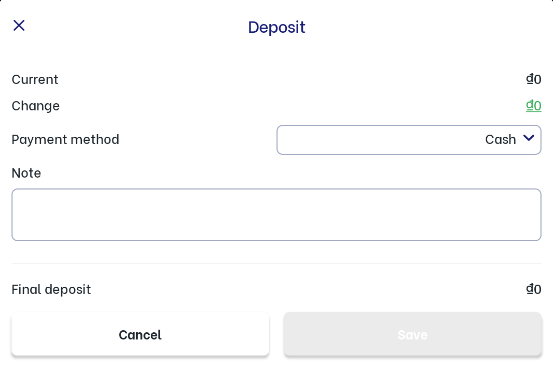Click the Current balance ₫0 value

533,79
